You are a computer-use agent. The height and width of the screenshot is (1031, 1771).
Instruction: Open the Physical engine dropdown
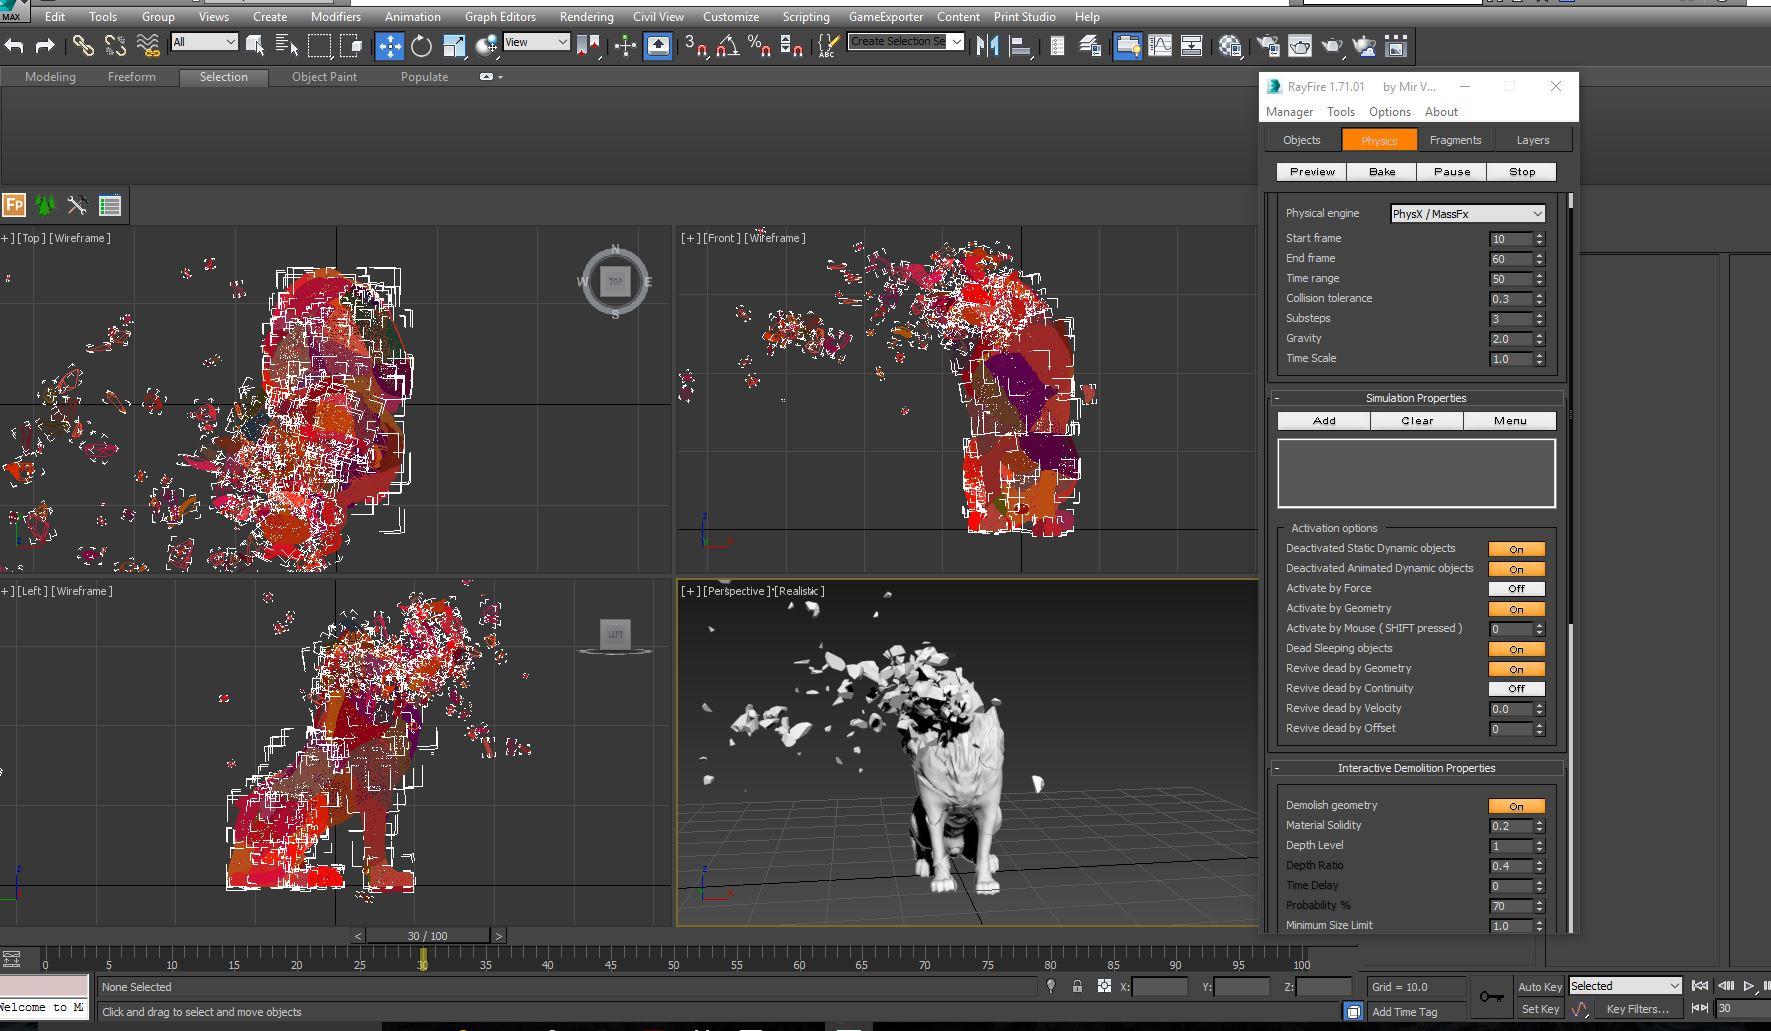tap(1467, 214)
